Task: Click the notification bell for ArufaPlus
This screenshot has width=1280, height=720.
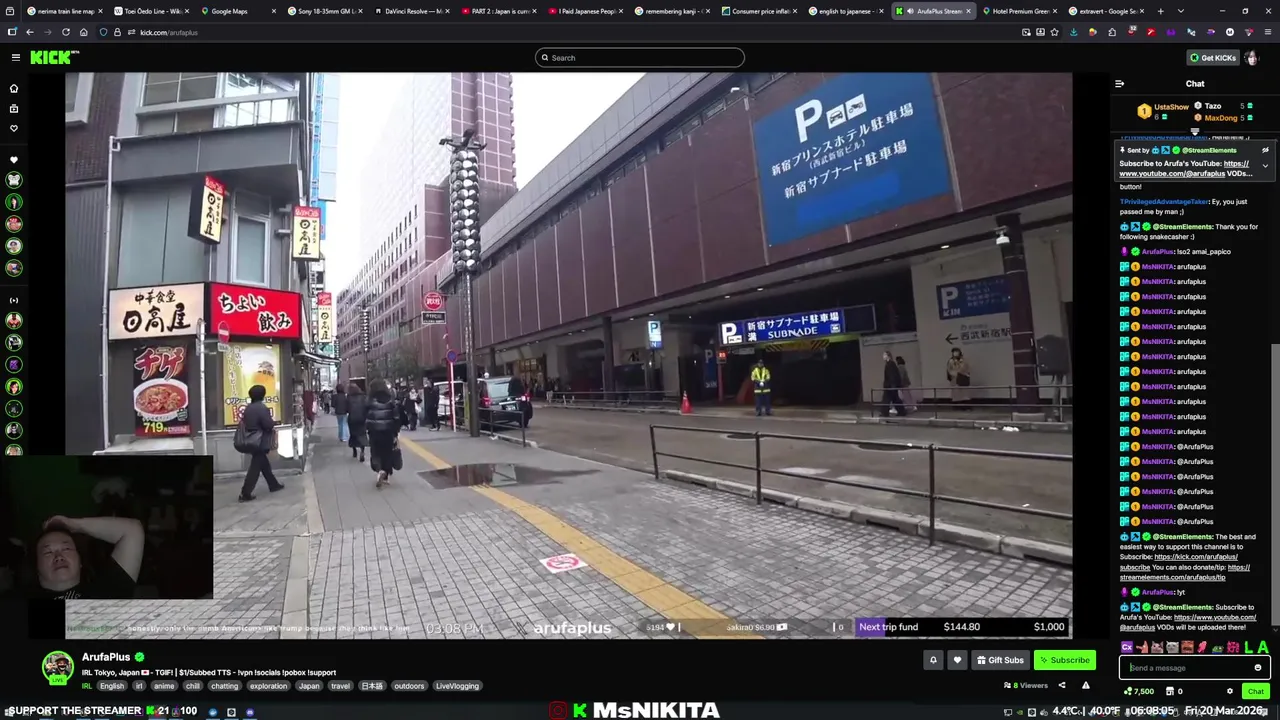Action: [933, 660]
